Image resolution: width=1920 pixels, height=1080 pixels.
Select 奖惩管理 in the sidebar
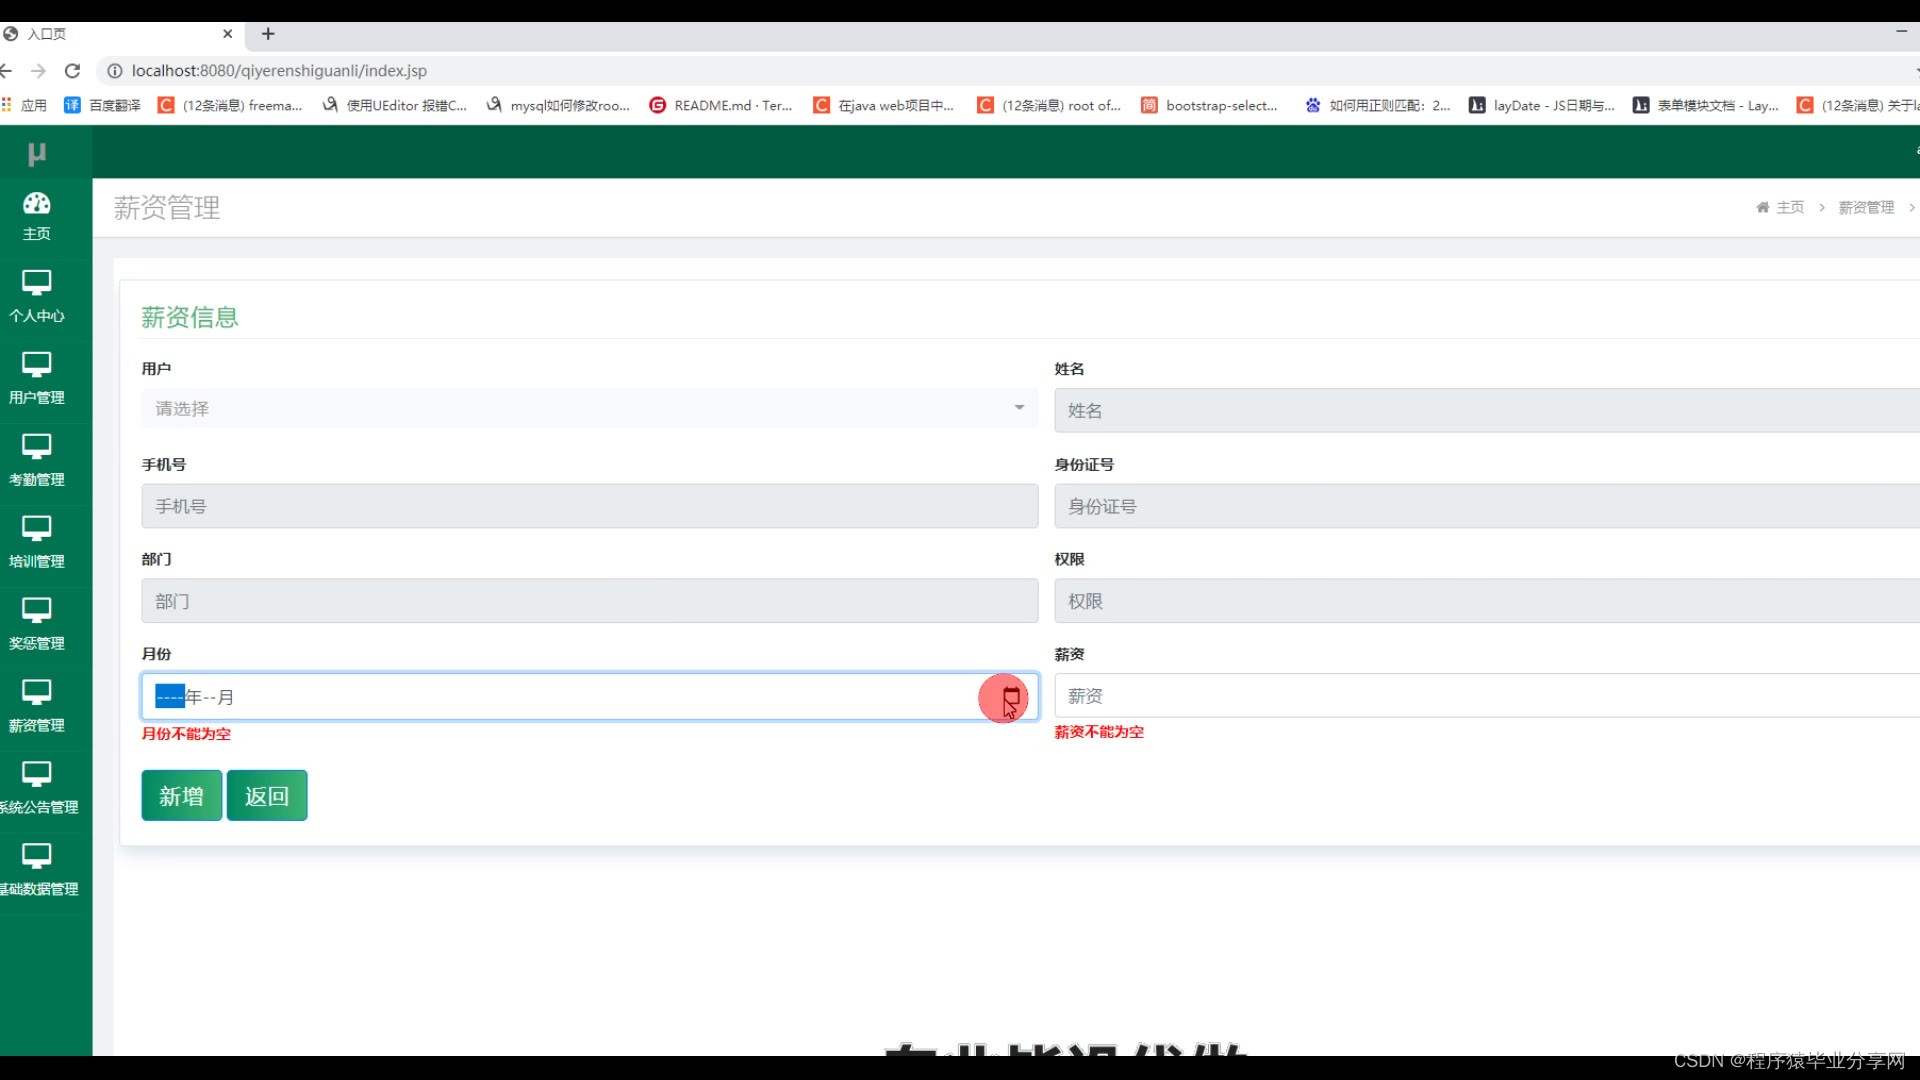(37, 625)
